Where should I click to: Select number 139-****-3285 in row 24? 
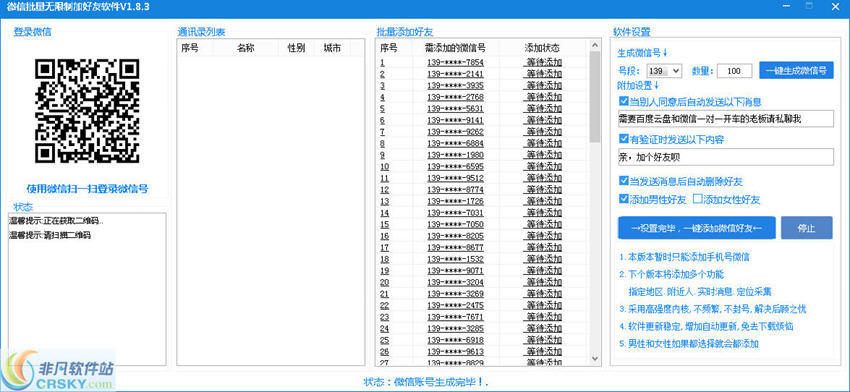[455, 329]
